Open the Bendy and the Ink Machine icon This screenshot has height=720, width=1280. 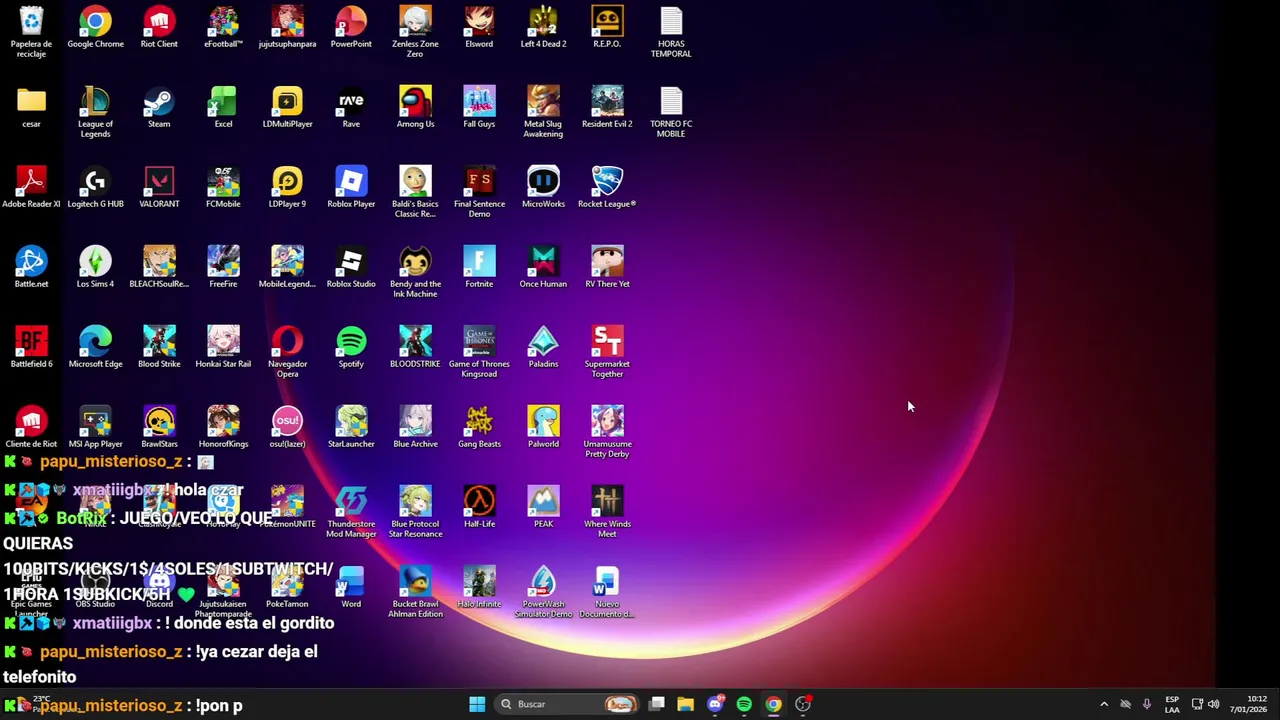[x=415, y=272]
